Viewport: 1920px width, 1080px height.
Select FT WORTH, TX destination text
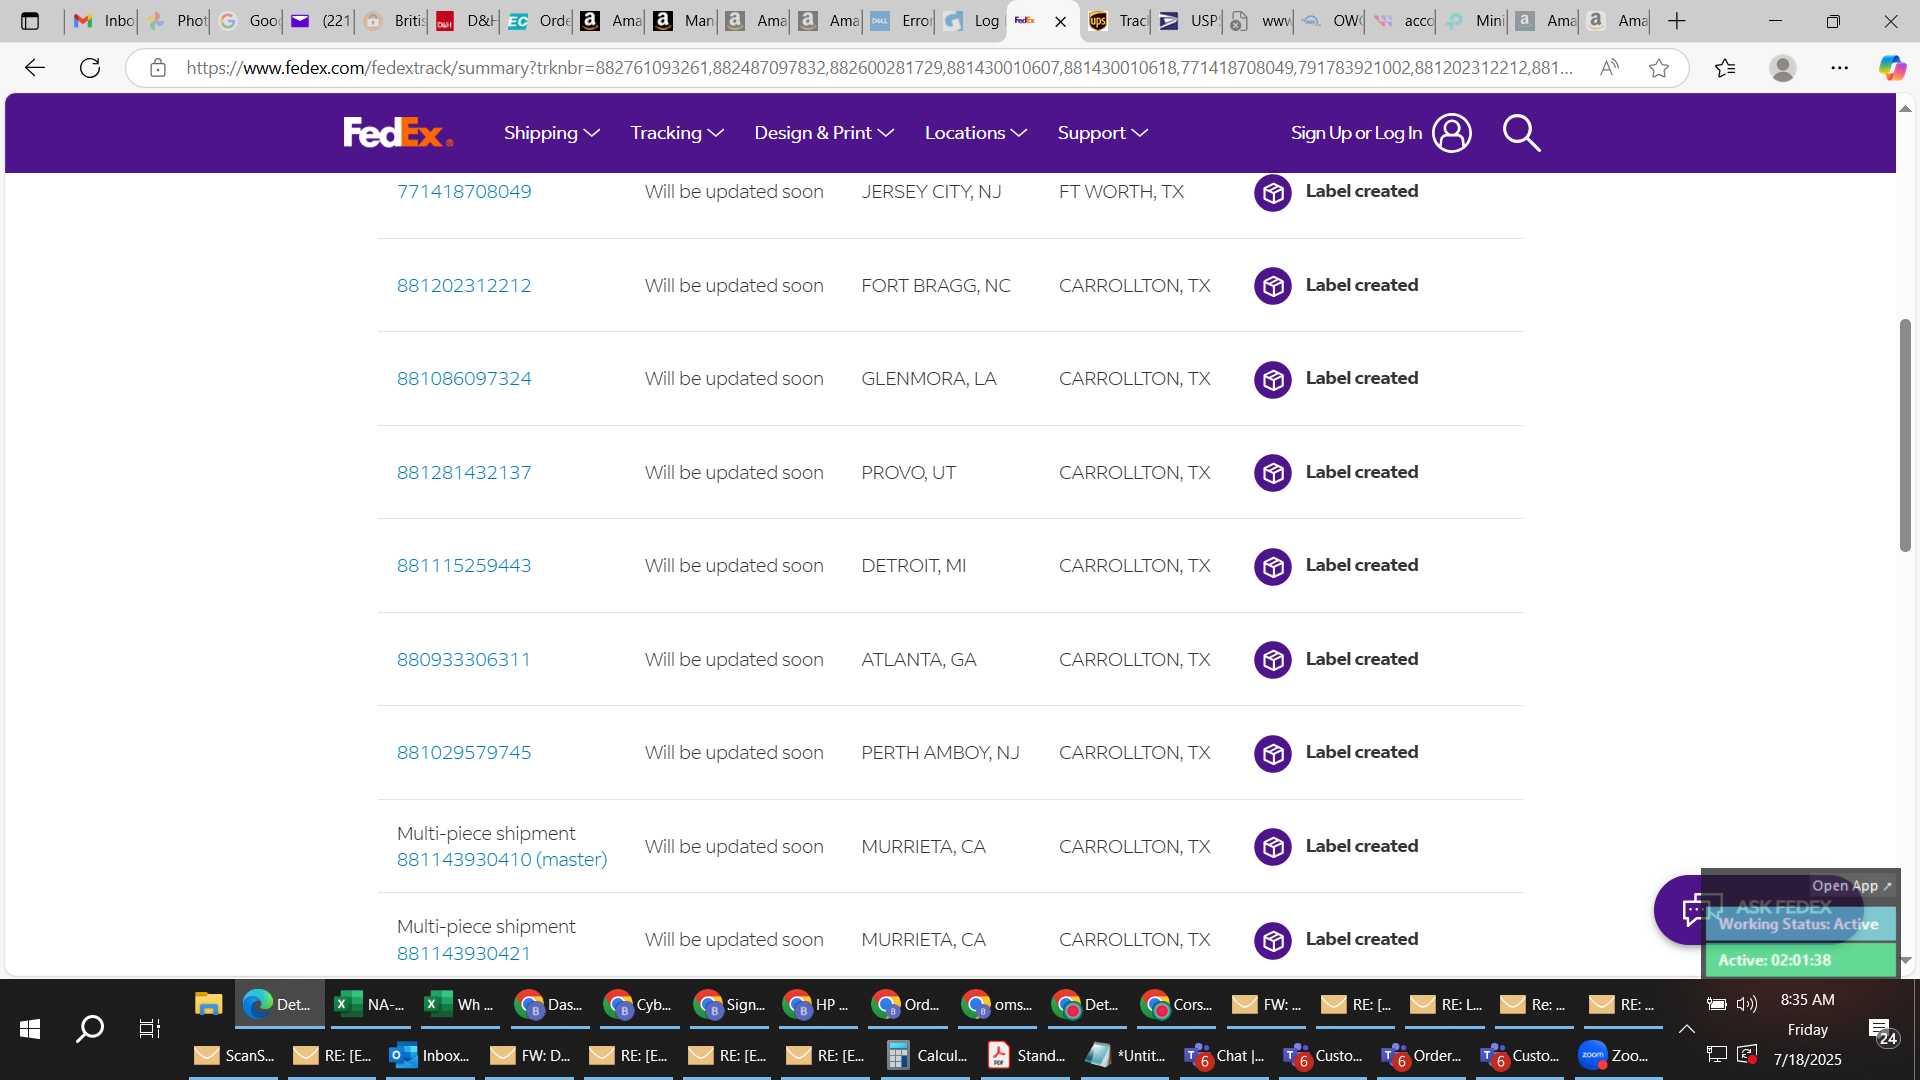(1121, 192)
